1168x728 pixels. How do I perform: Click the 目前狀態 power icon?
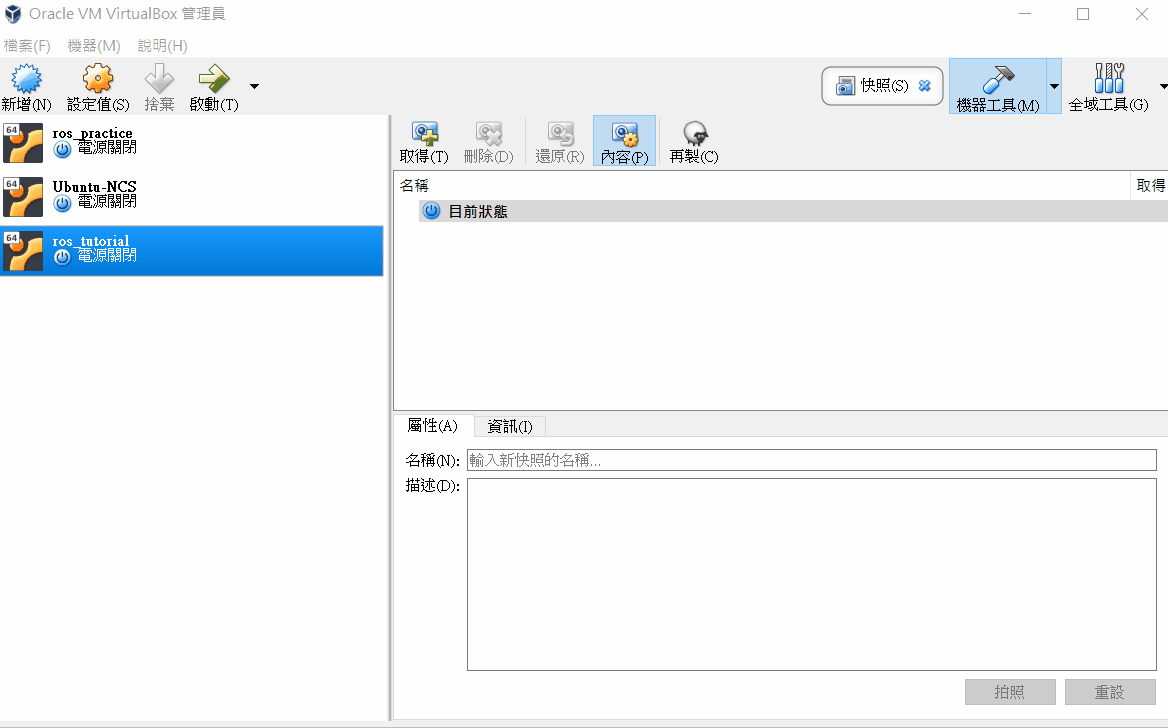click(x=431, y=211)
